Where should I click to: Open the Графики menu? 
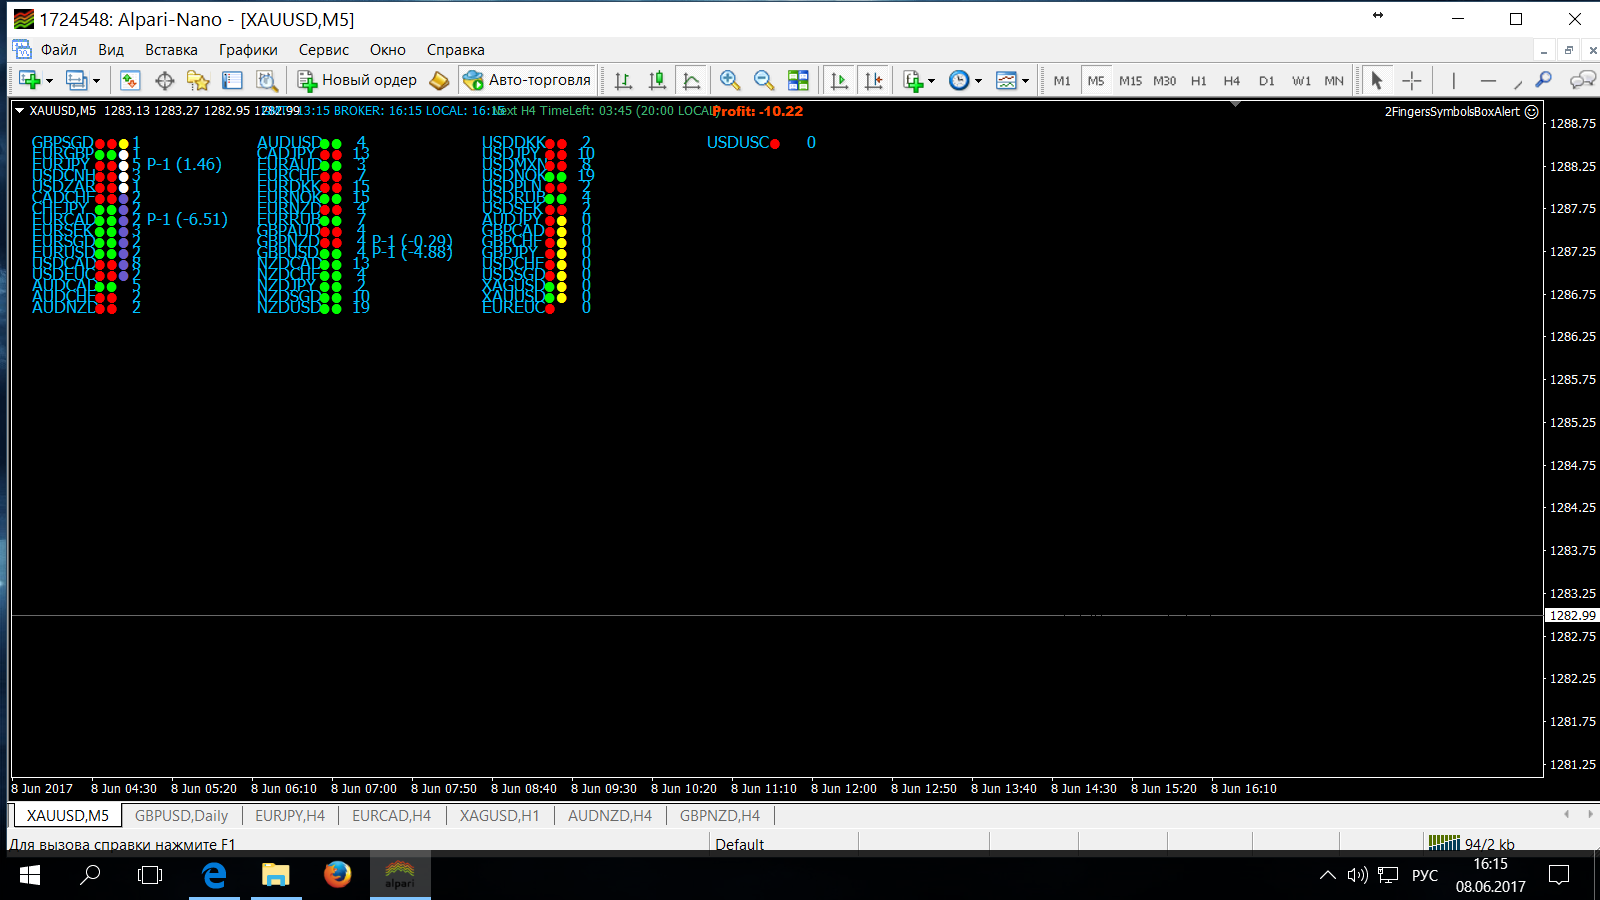pos(248,50)
